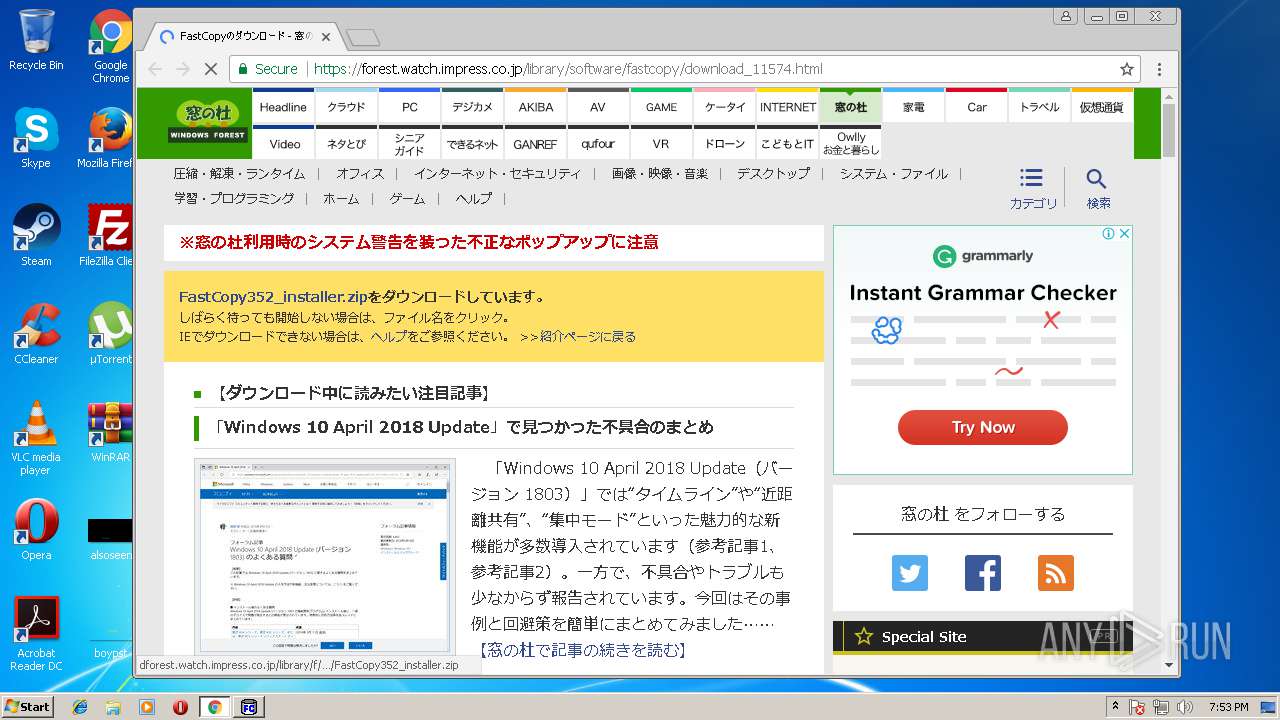Open Opera icon in taskbar
Image resolution: width=1280 pixels, height=720 pixels.
(x=180, y=707)
